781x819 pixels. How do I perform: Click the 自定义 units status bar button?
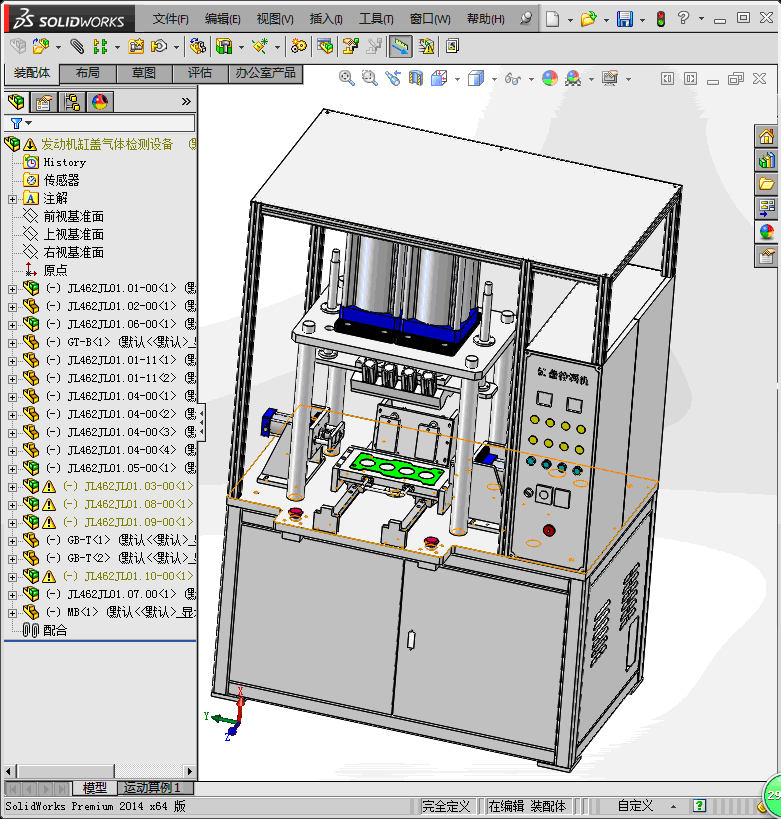[x=634, y=805]
